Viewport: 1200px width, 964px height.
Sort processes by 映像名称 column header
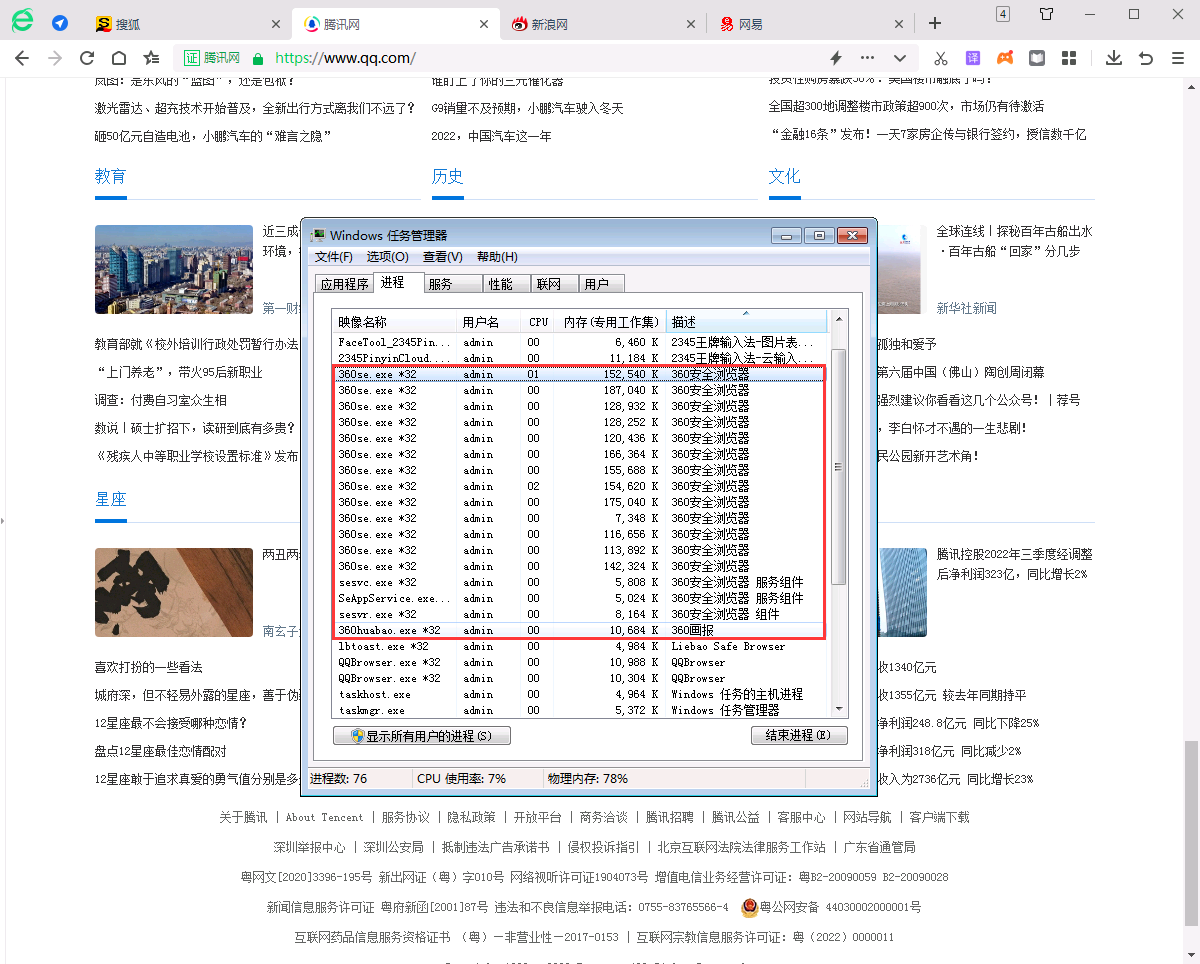point(395,322)
